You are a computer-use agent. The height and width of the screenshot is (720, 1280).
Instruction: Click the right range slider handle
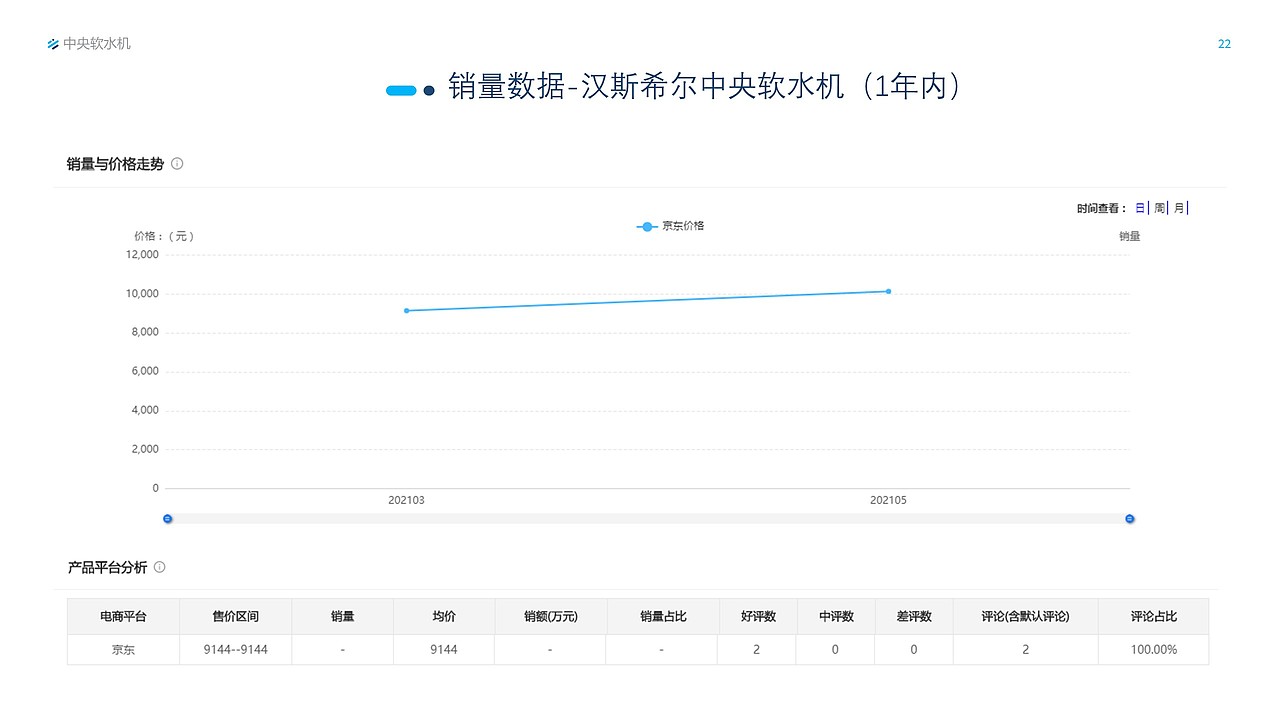[1130, 518]
